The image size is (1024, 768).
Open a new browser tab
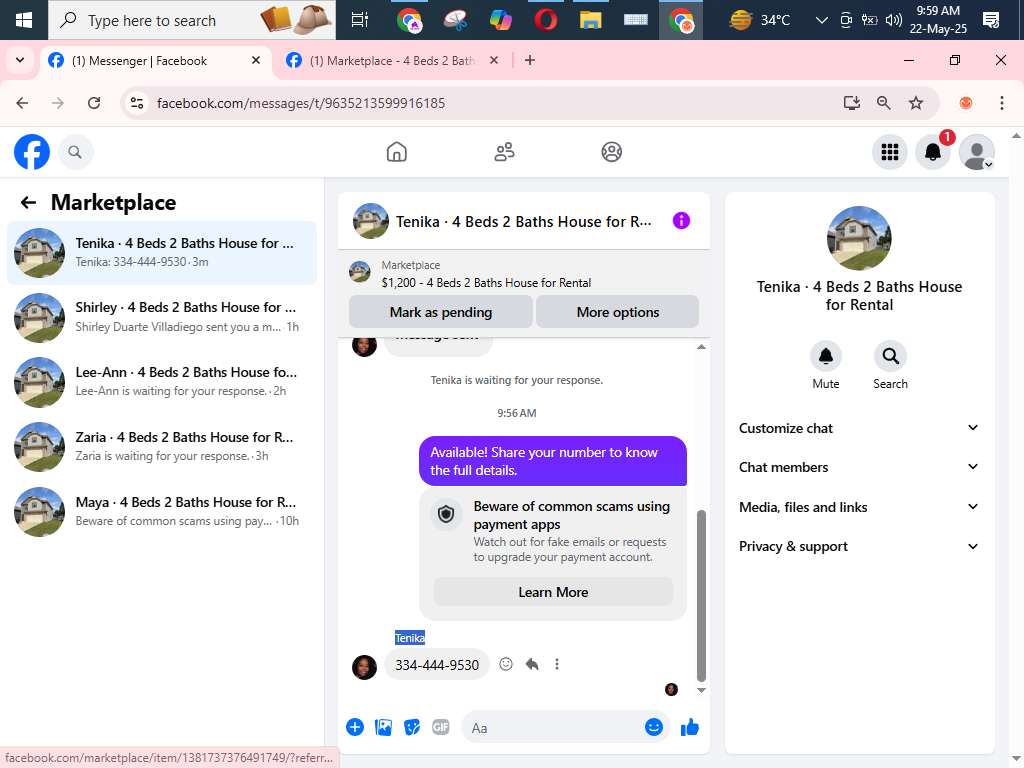530,61
